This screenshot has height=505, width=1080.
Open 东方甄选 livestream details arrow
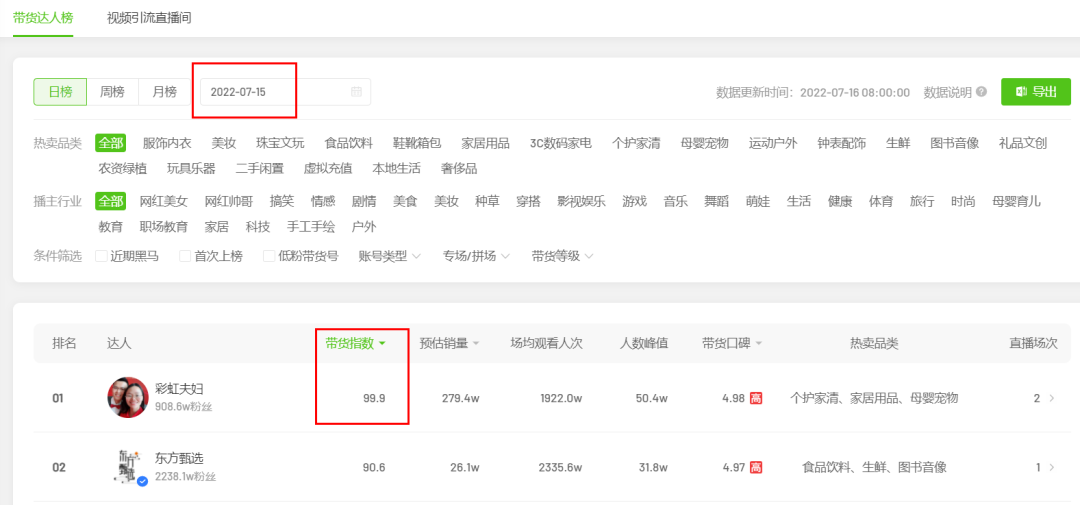[x=1051, y=467]
